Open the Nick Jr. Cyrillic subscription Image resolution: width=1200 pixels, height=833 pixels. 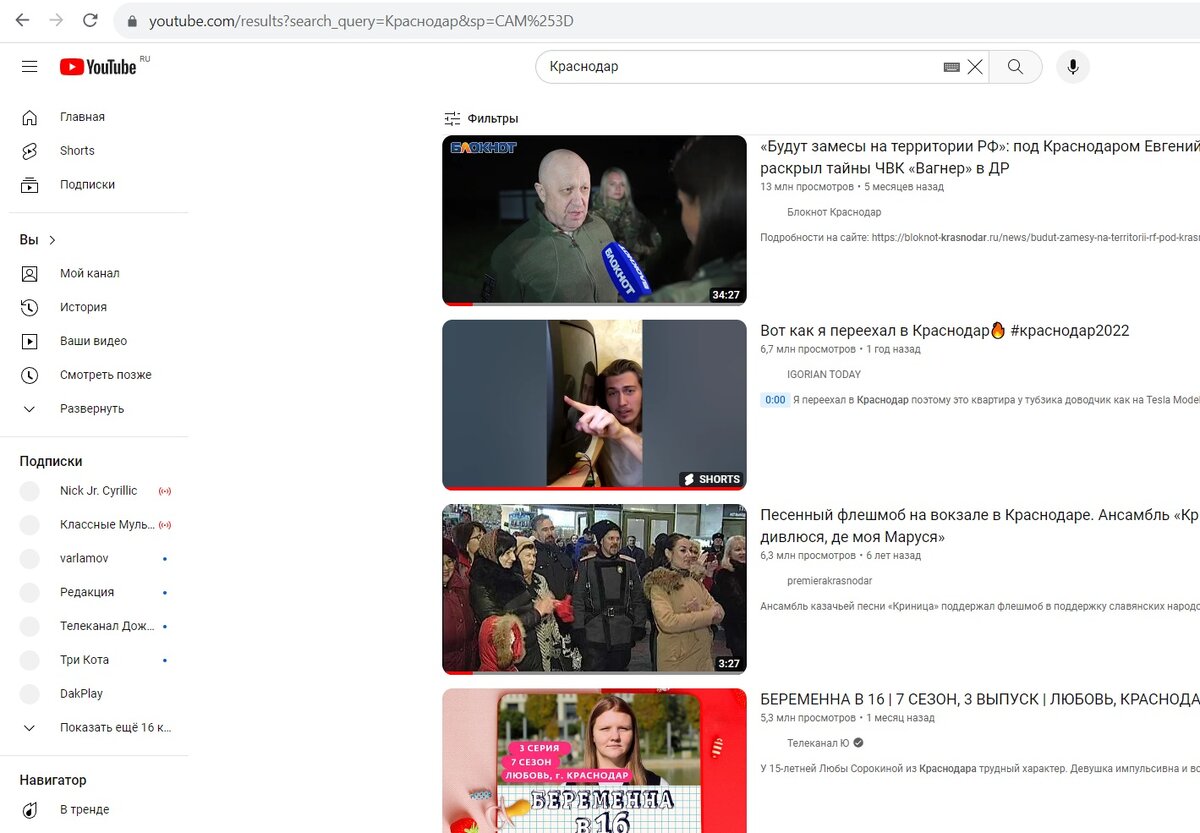pyautogui.click(x=98, y=491)
